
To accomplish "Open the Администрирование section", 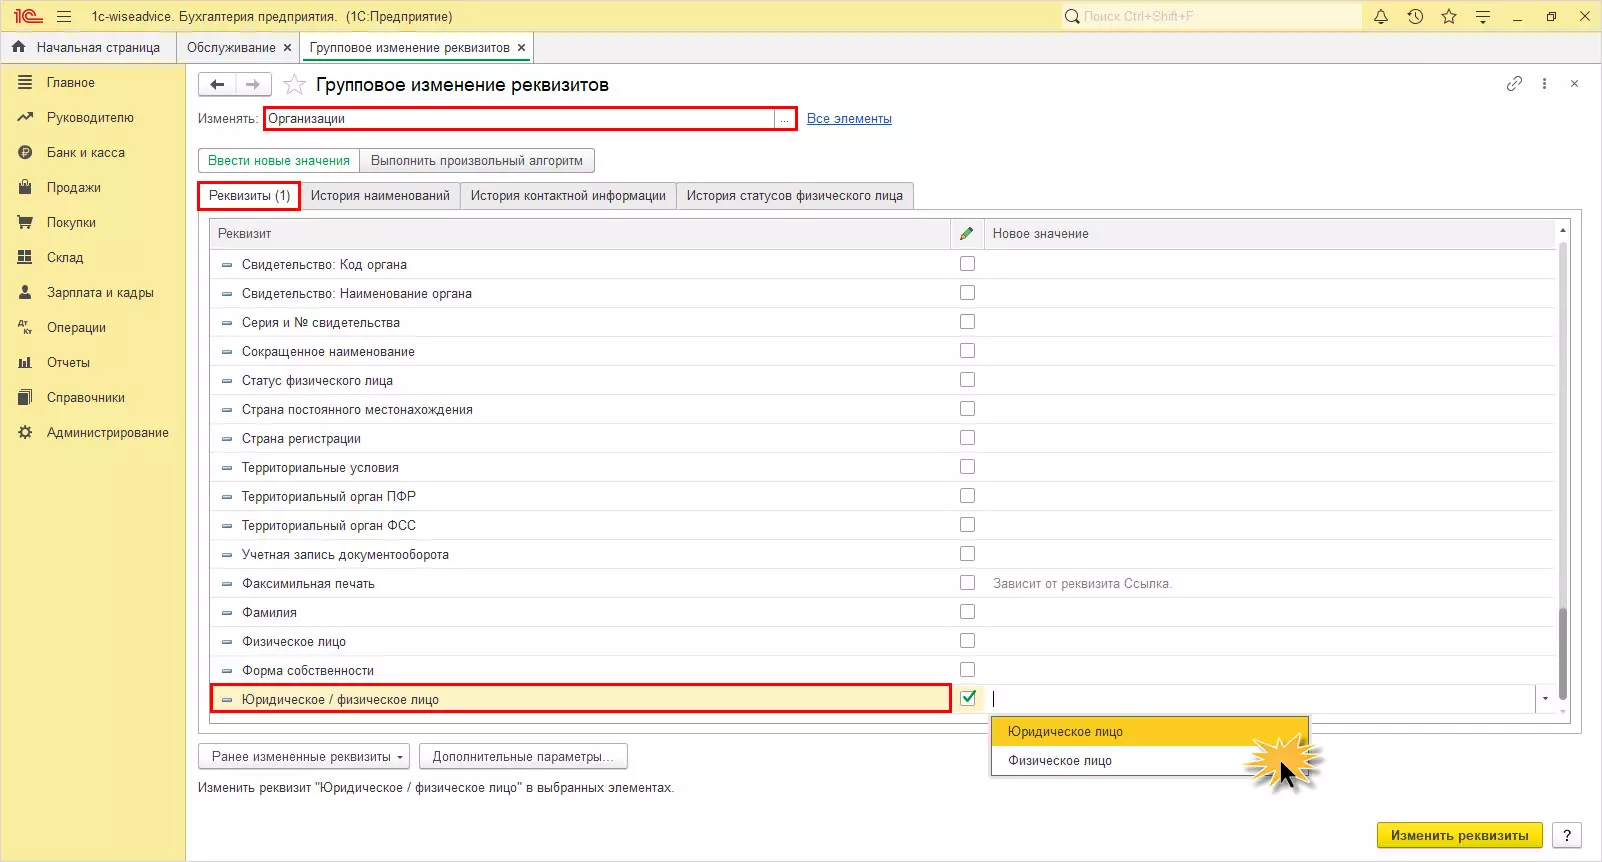I will [108, 433].
